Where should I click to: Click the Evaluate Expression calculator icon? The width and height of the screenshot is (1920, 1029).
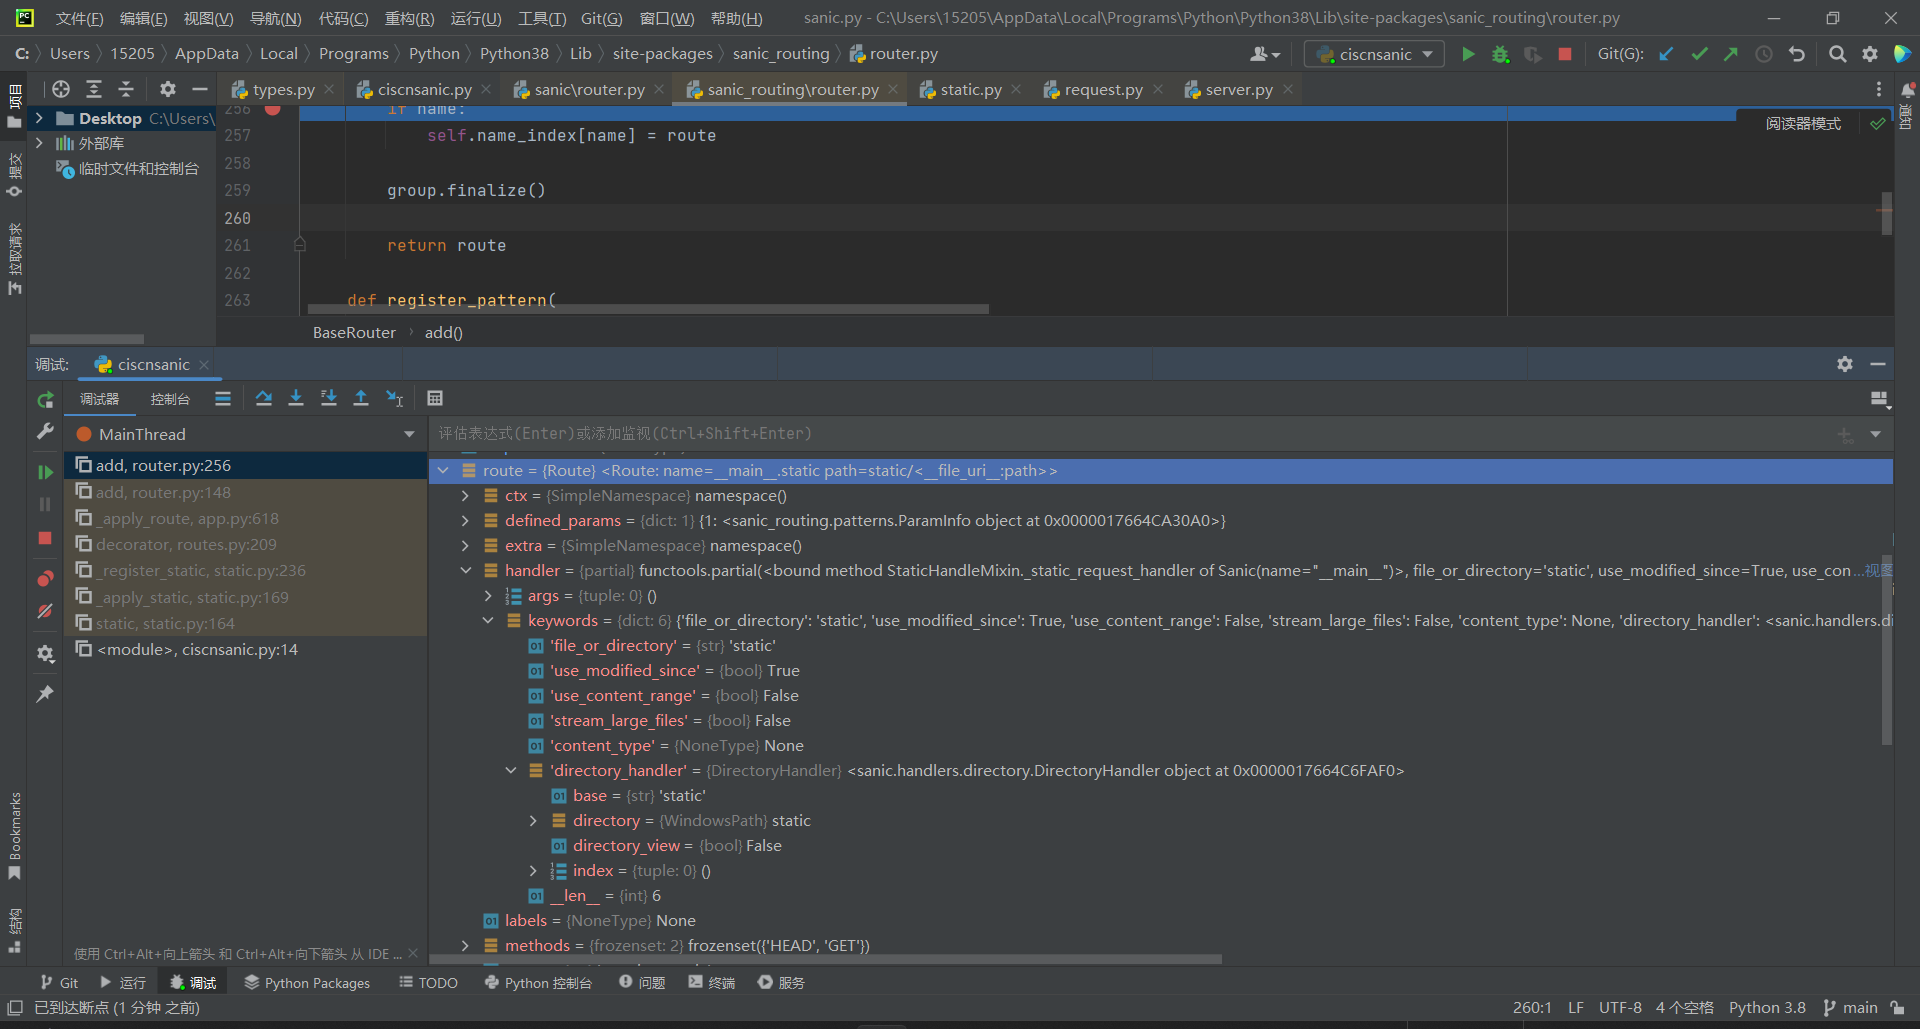(x=435, y=398)
